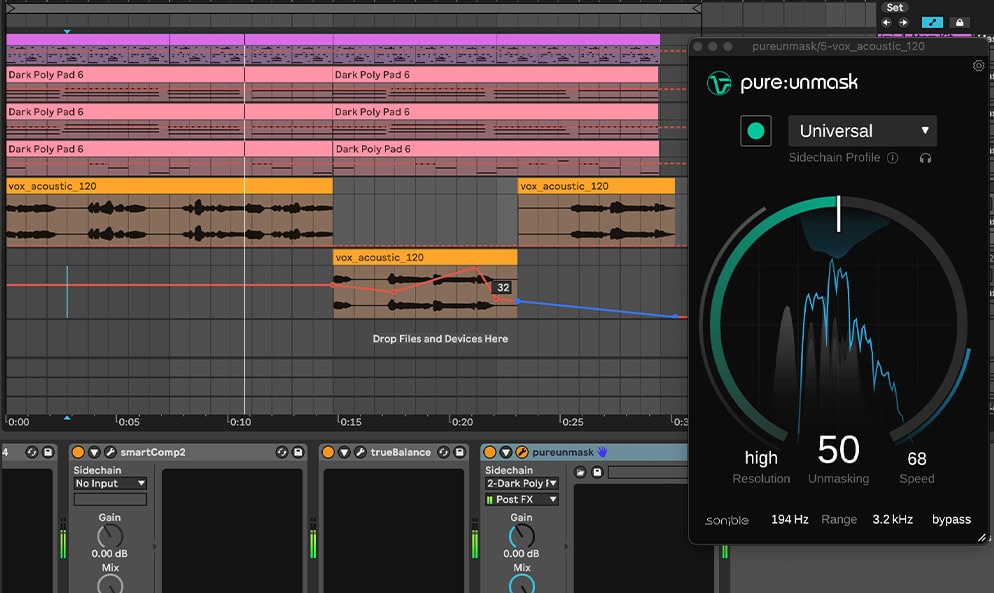This screenshot has width=994, height=593.
Task: Toggle sidechain headphone listen icon
Action: pos(925,158)
